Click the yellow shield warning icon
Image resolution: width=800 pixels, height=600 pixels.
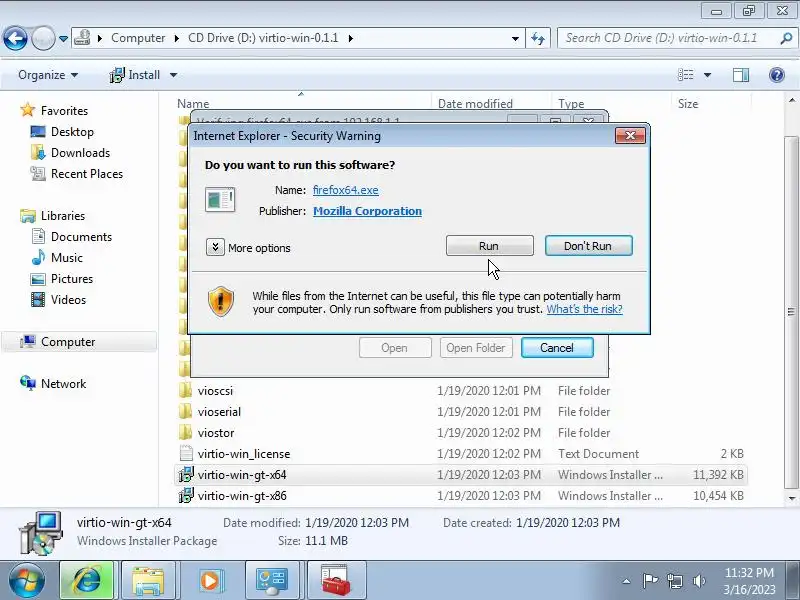pyautogui.click(x=220, y=302)
